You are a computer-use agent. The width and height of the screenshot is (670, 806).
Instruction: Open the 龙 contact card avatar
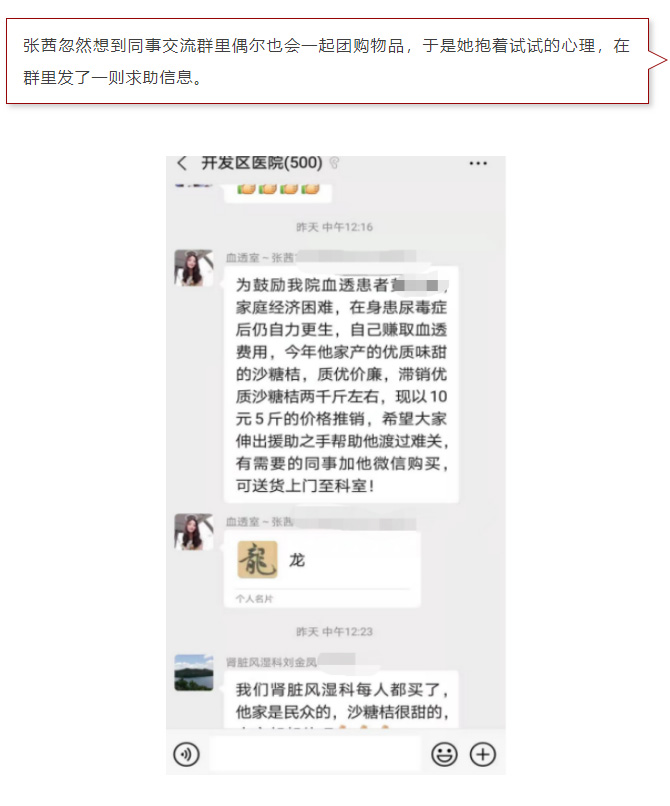tap(258, 560)
